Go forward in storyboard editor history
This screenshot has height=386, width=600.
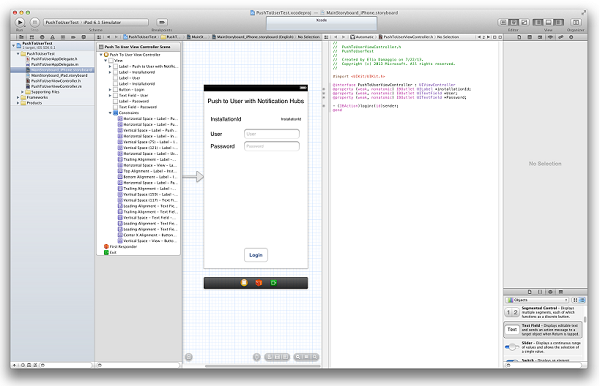click(116, 37)
